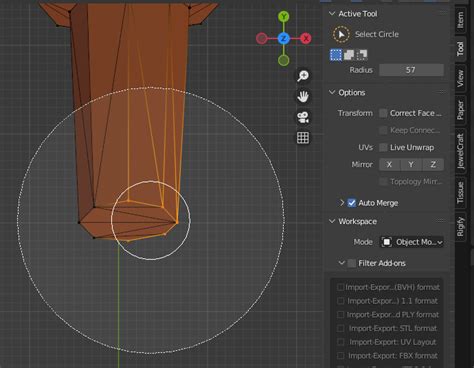Screen dimensions: 474x368
Task: Toggle Mirror Z button
Action: click(433, 165)
